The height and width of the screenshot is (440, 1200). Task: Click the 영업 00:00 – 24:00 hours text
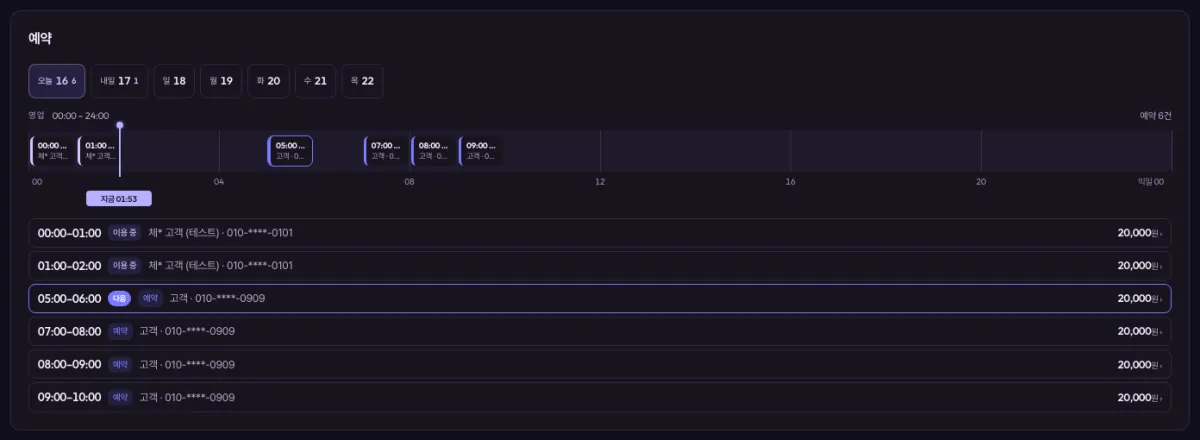[69, 116]
